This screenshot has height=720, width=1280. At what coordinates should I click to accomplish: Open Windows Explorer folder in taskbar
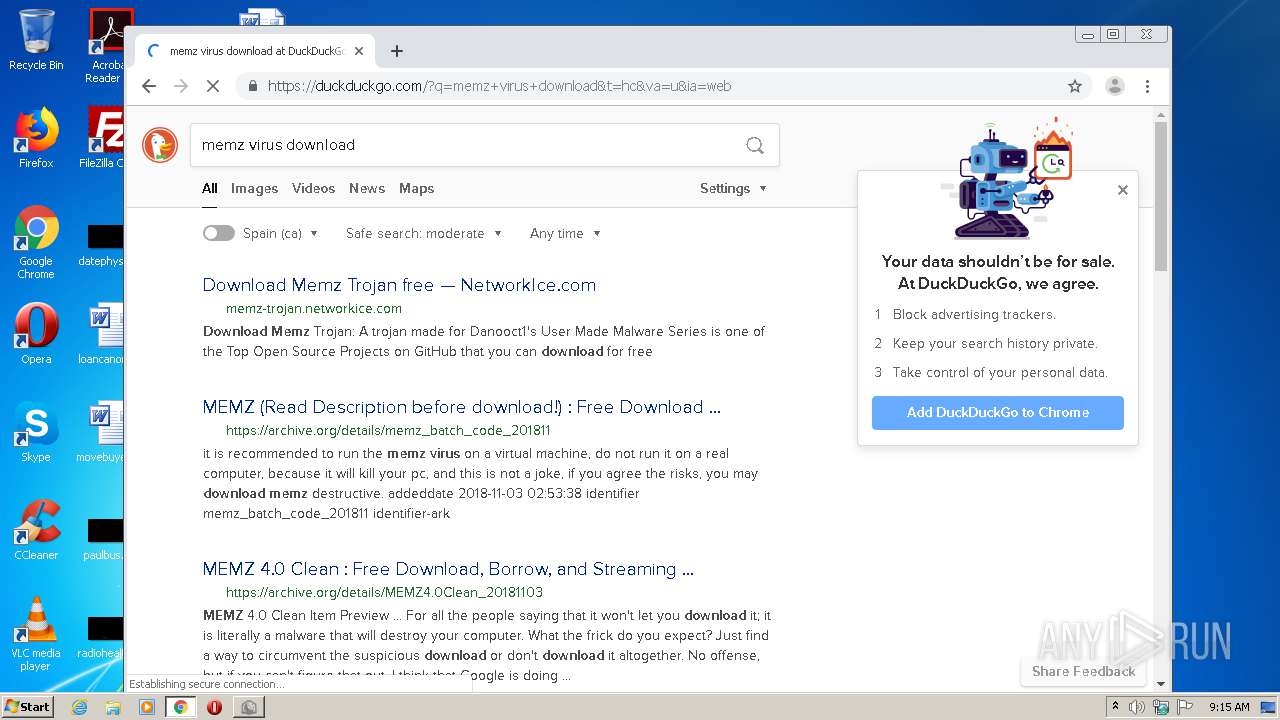(x=113, y=707)
